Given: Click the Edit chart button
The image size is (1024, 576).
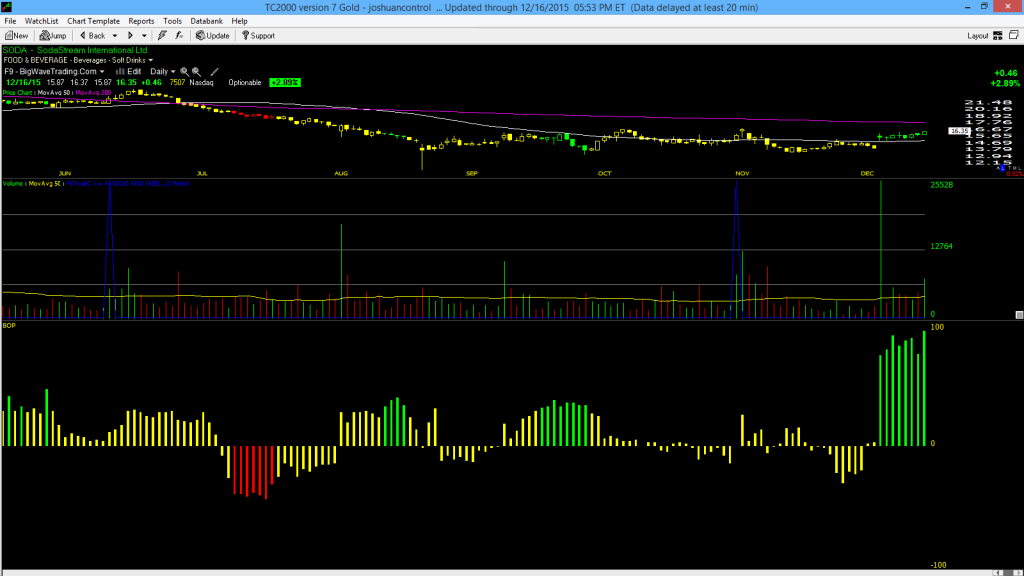Looking at the screenshot, I should [x=129, y=71].
